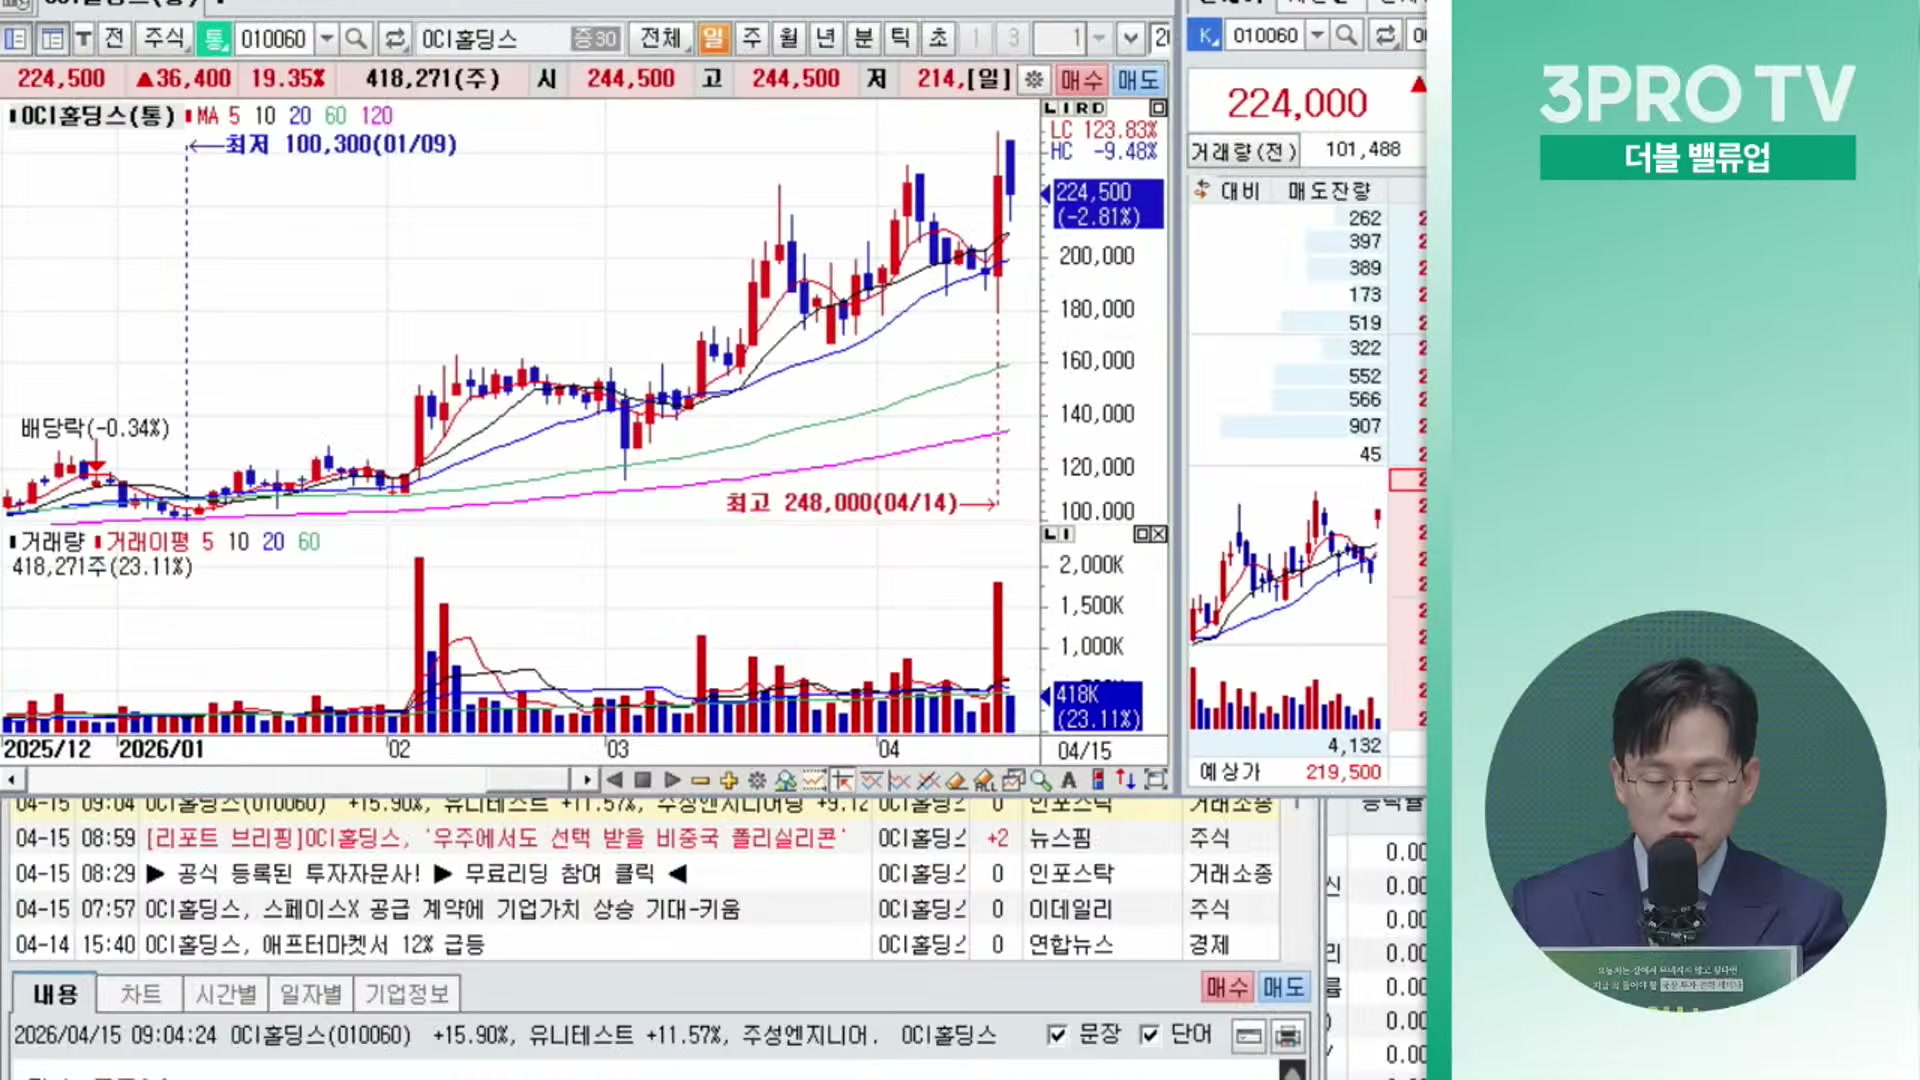Expand the dropdown arrow next to the 1 field

click(1099, 39)
